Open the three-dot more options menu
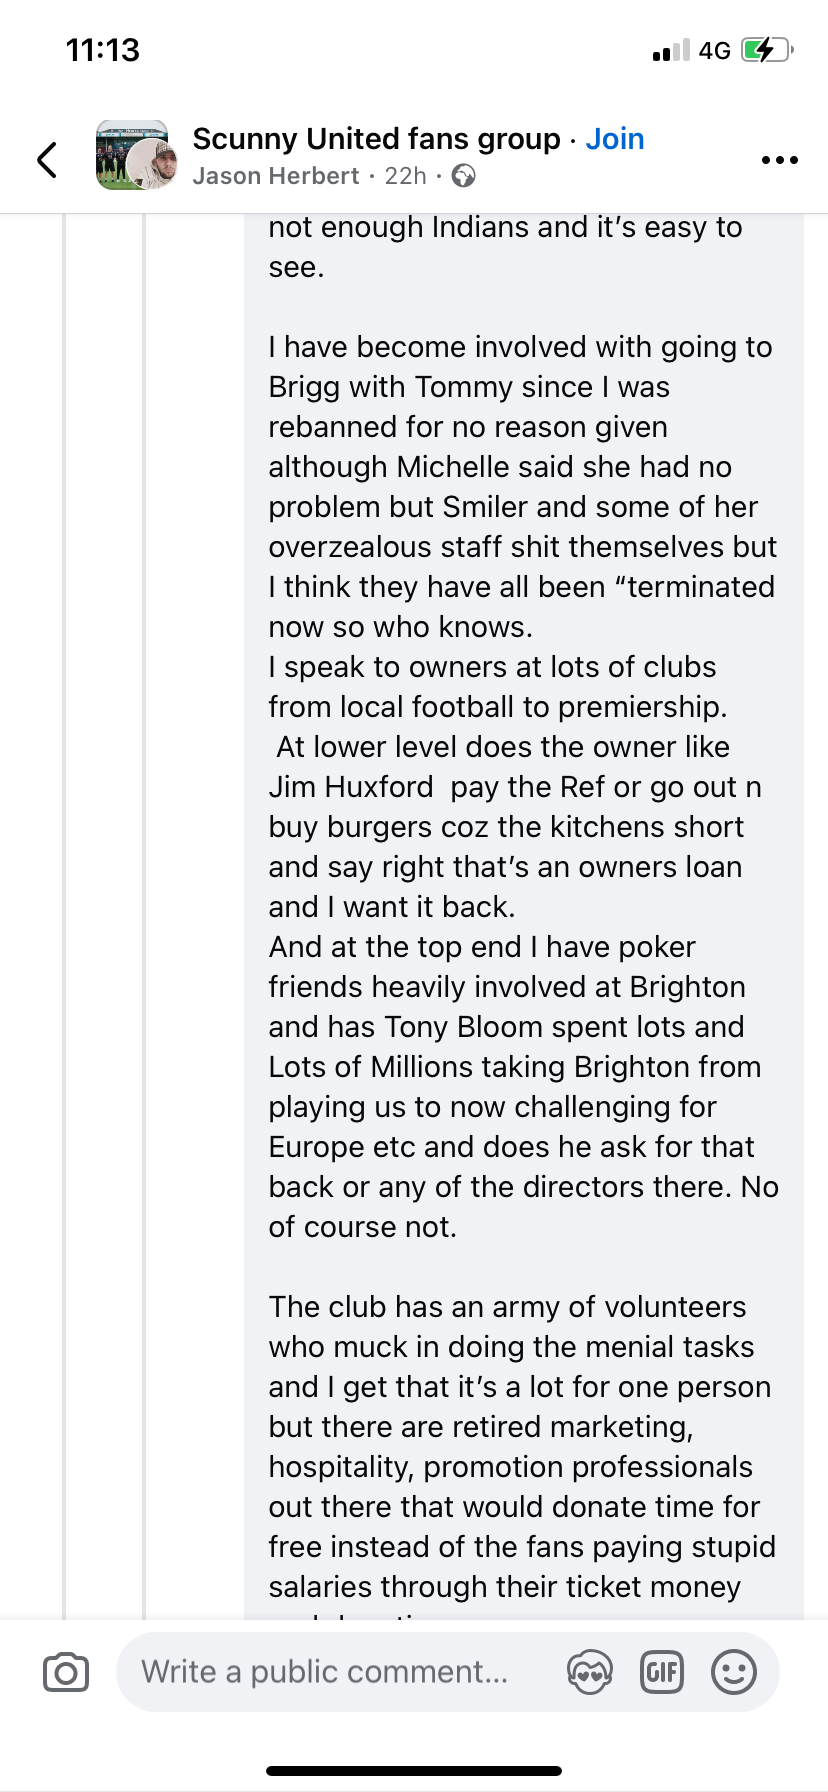828x1792 pixels. 779,160
